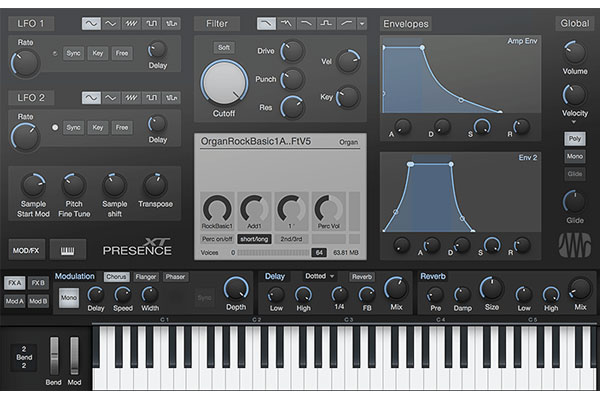Click the short/long button
This screenshot has height=400, width=600.
click(x=254, y=239)
